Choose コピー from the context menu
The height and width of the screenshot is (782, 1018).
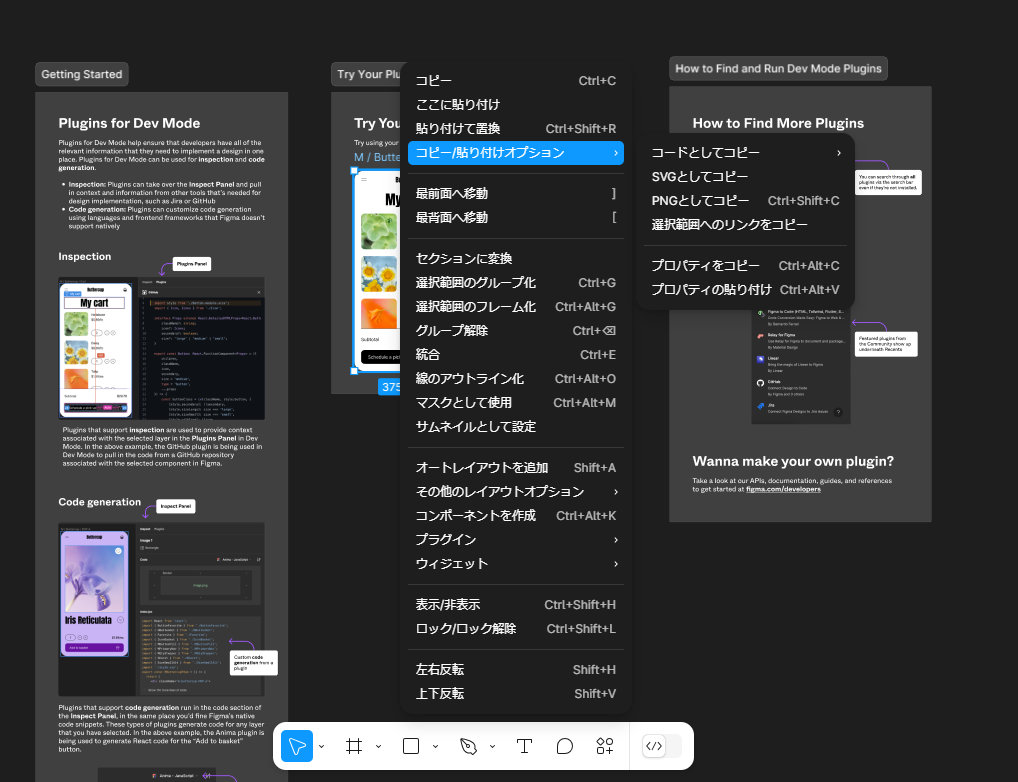click(515, 81)
